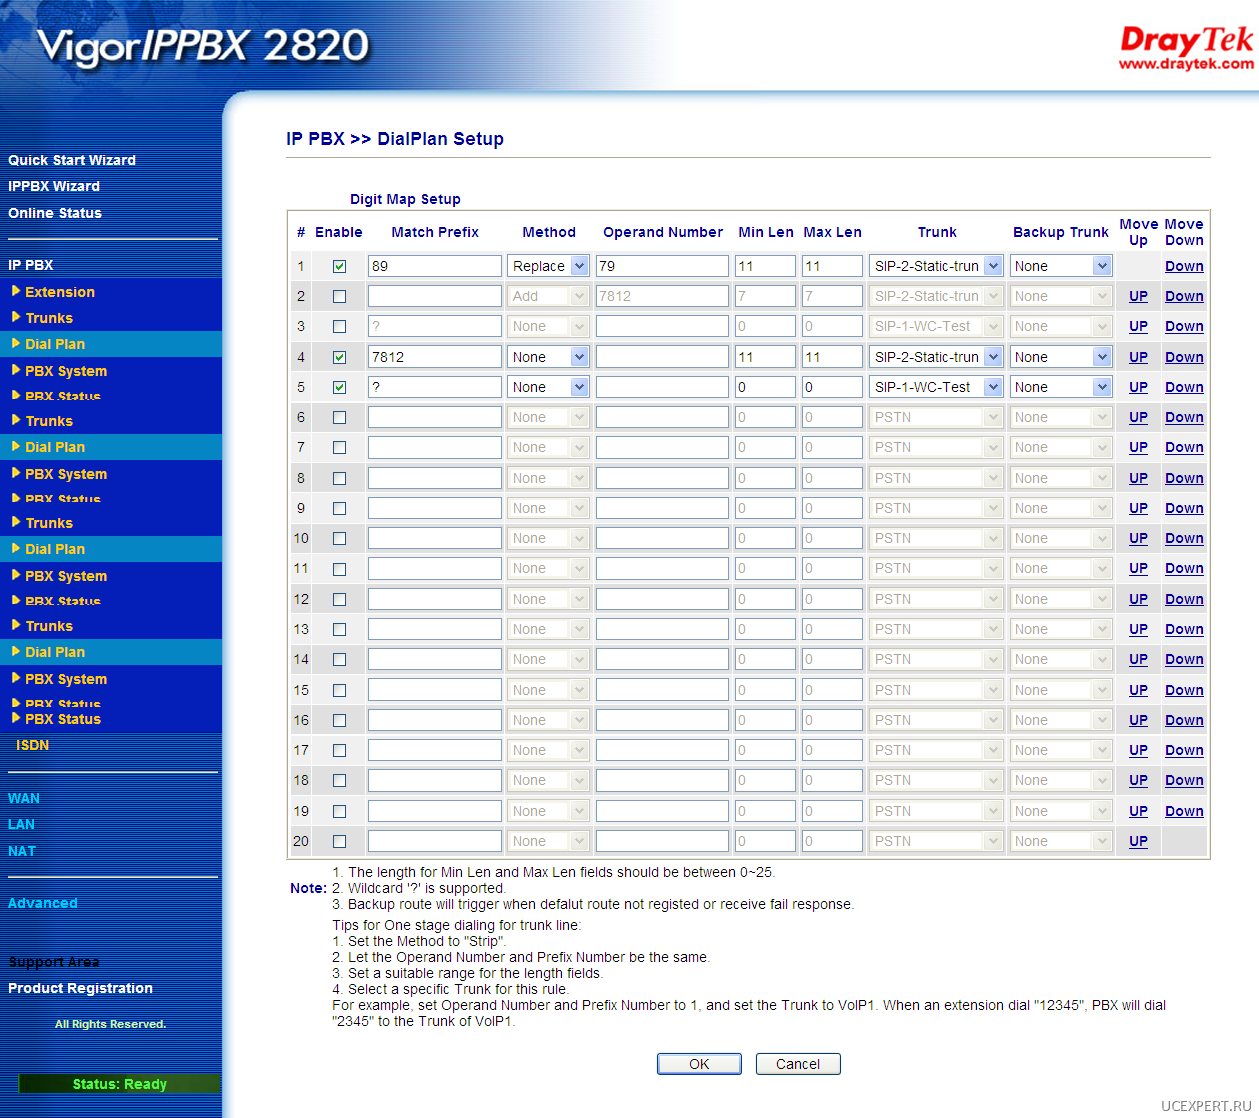1259x1118 pixels.
Task: Go to Product Registration
Action: [x=80, y=988]
